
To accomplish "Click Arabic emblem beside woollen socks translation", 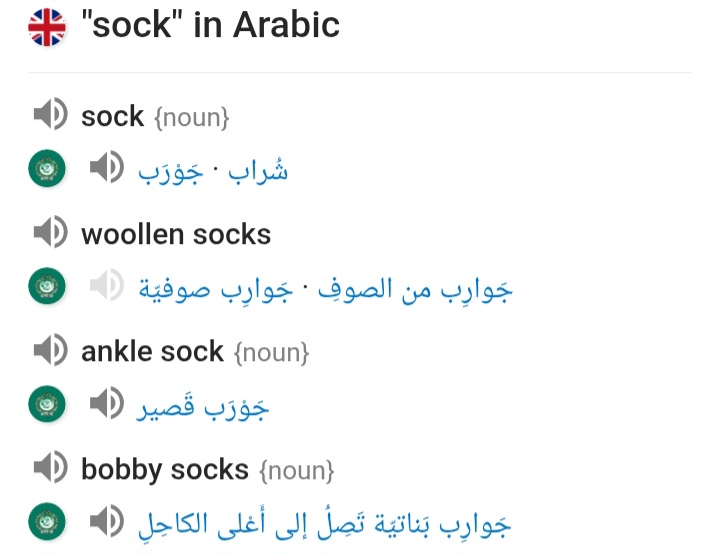I will click(47, 286).
